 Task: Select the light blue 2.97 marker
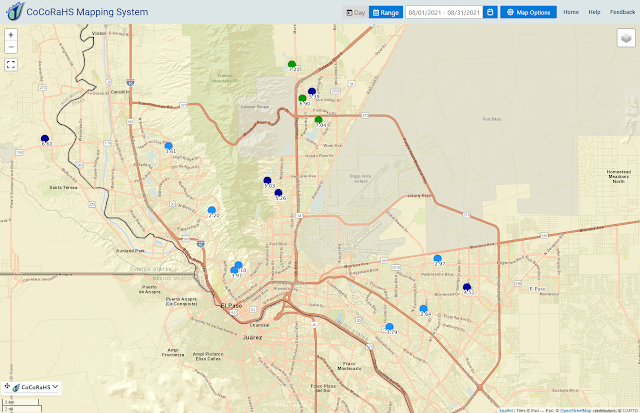(x=438, y=258)
